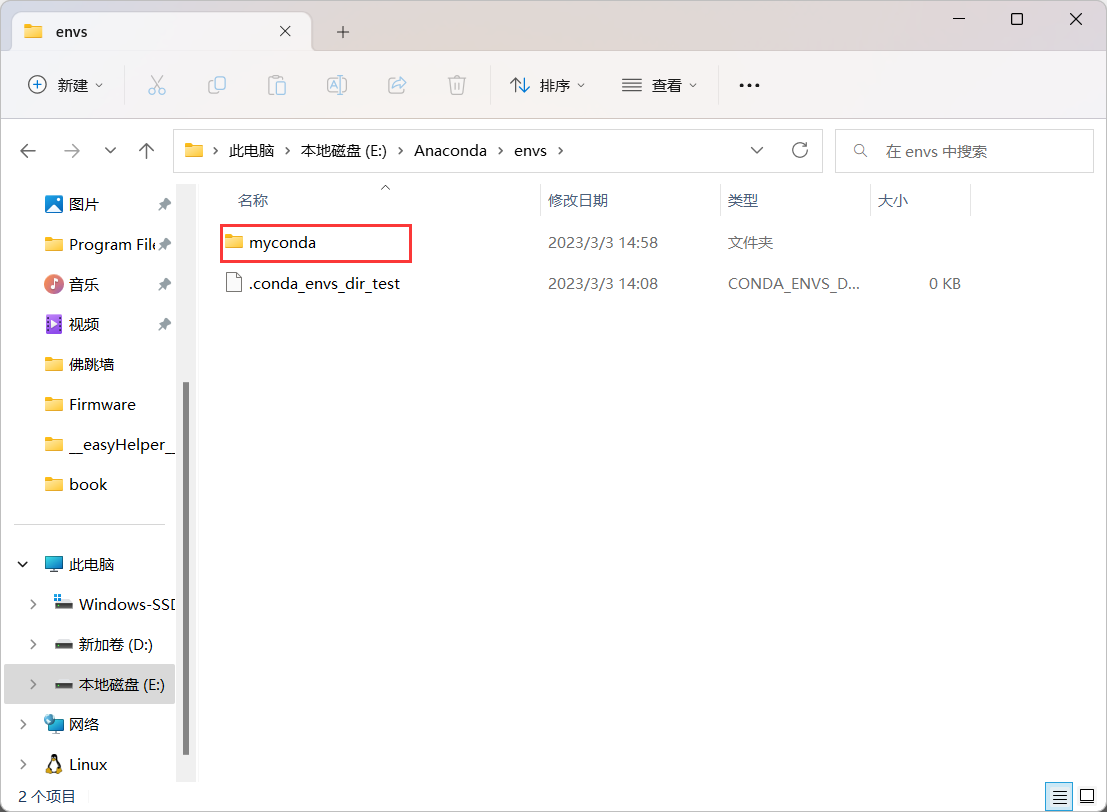The image size is (1107, 812).
Task: Select 新加卷 (D:) in navigation tree
Action: (x=116, y=645)
